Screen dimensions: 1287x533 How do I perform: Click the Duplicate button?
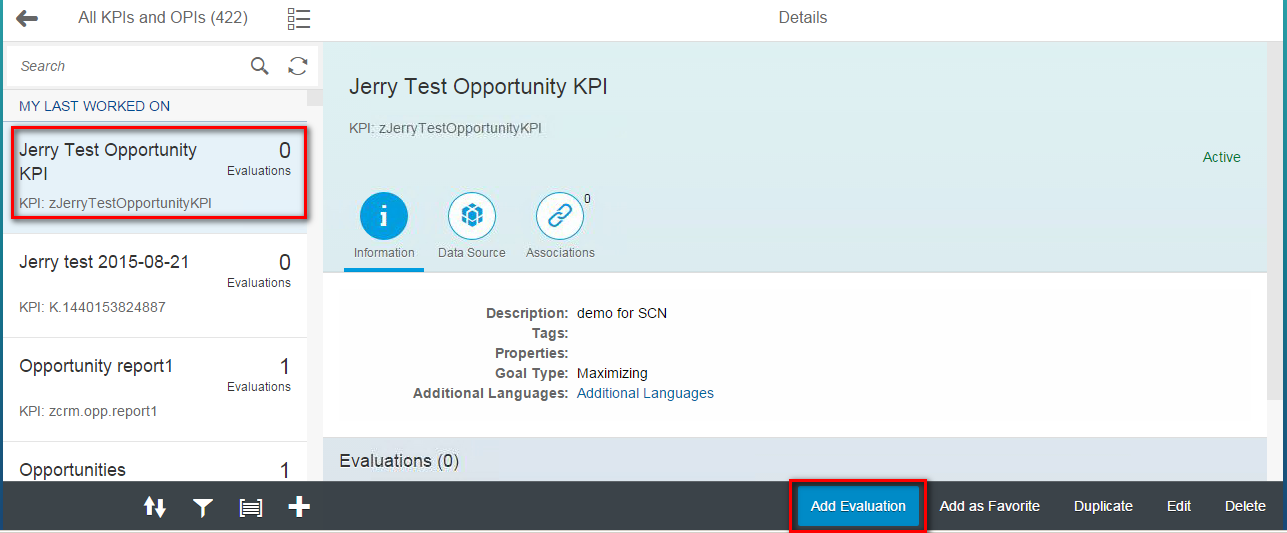click(x=1103, y=506)
